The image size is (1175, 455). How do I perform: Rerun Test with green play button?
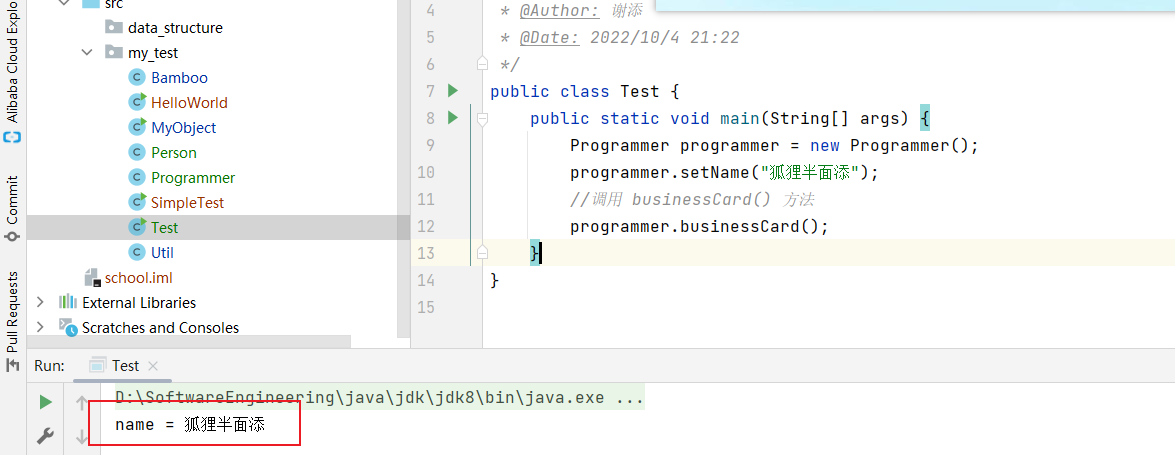click(46, 403)
